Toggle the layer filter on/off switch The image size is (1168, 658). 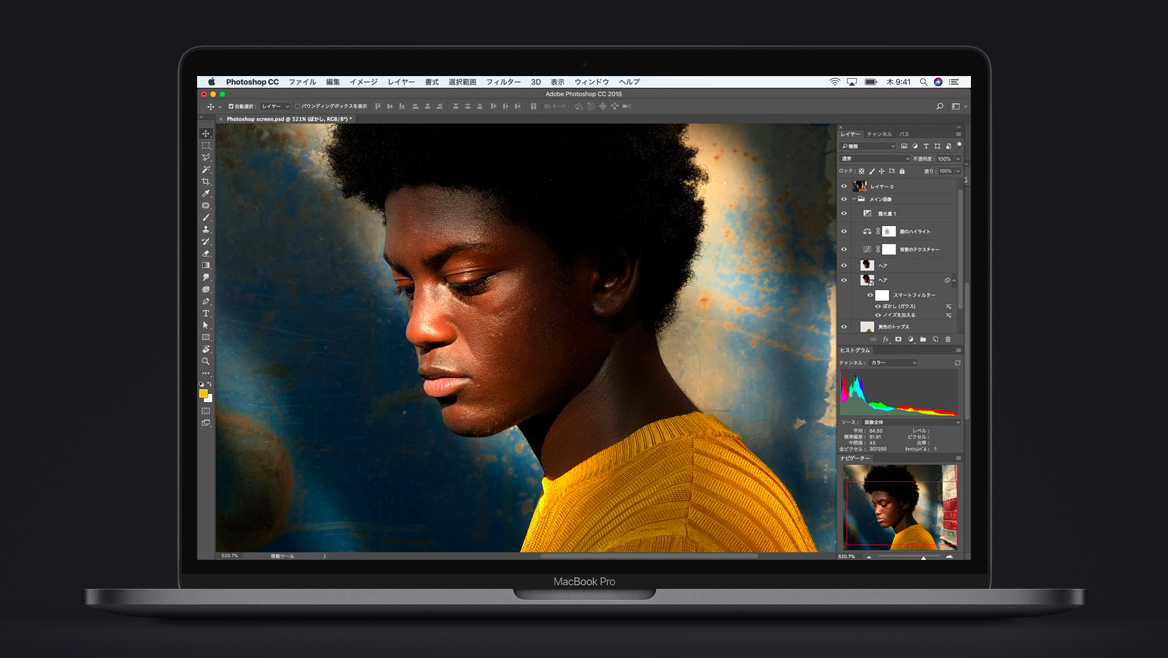tap(959, 145)
